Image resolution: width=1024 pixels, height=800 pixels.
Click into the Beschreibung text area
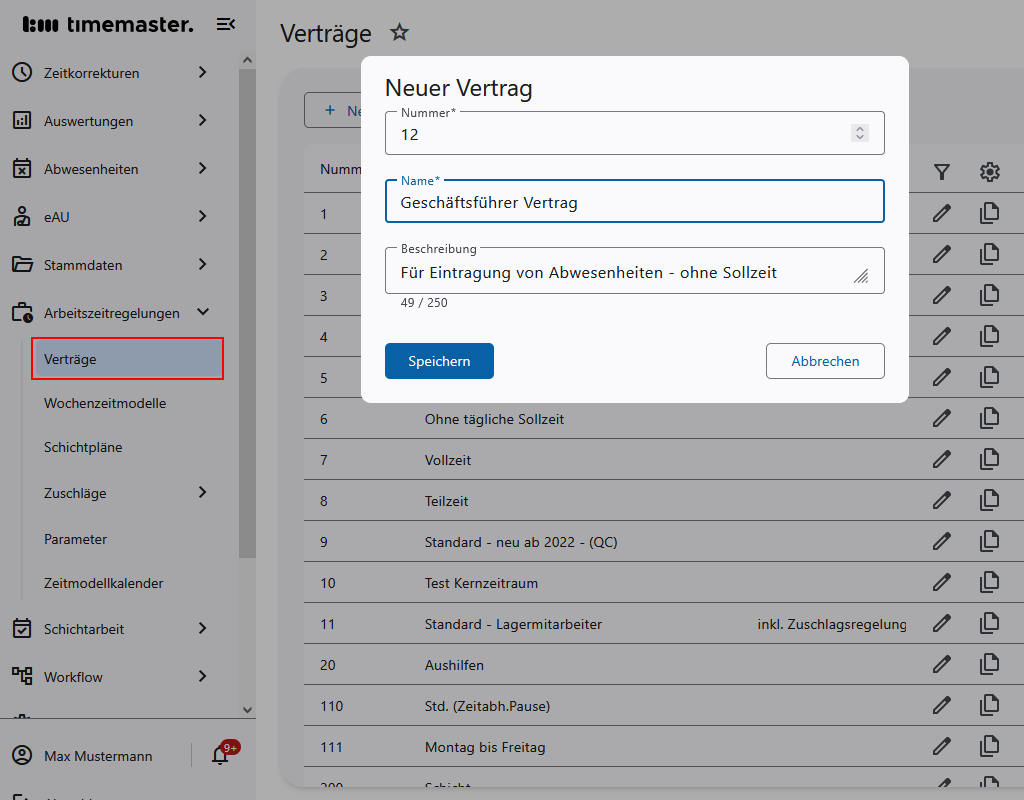point(620,272)
